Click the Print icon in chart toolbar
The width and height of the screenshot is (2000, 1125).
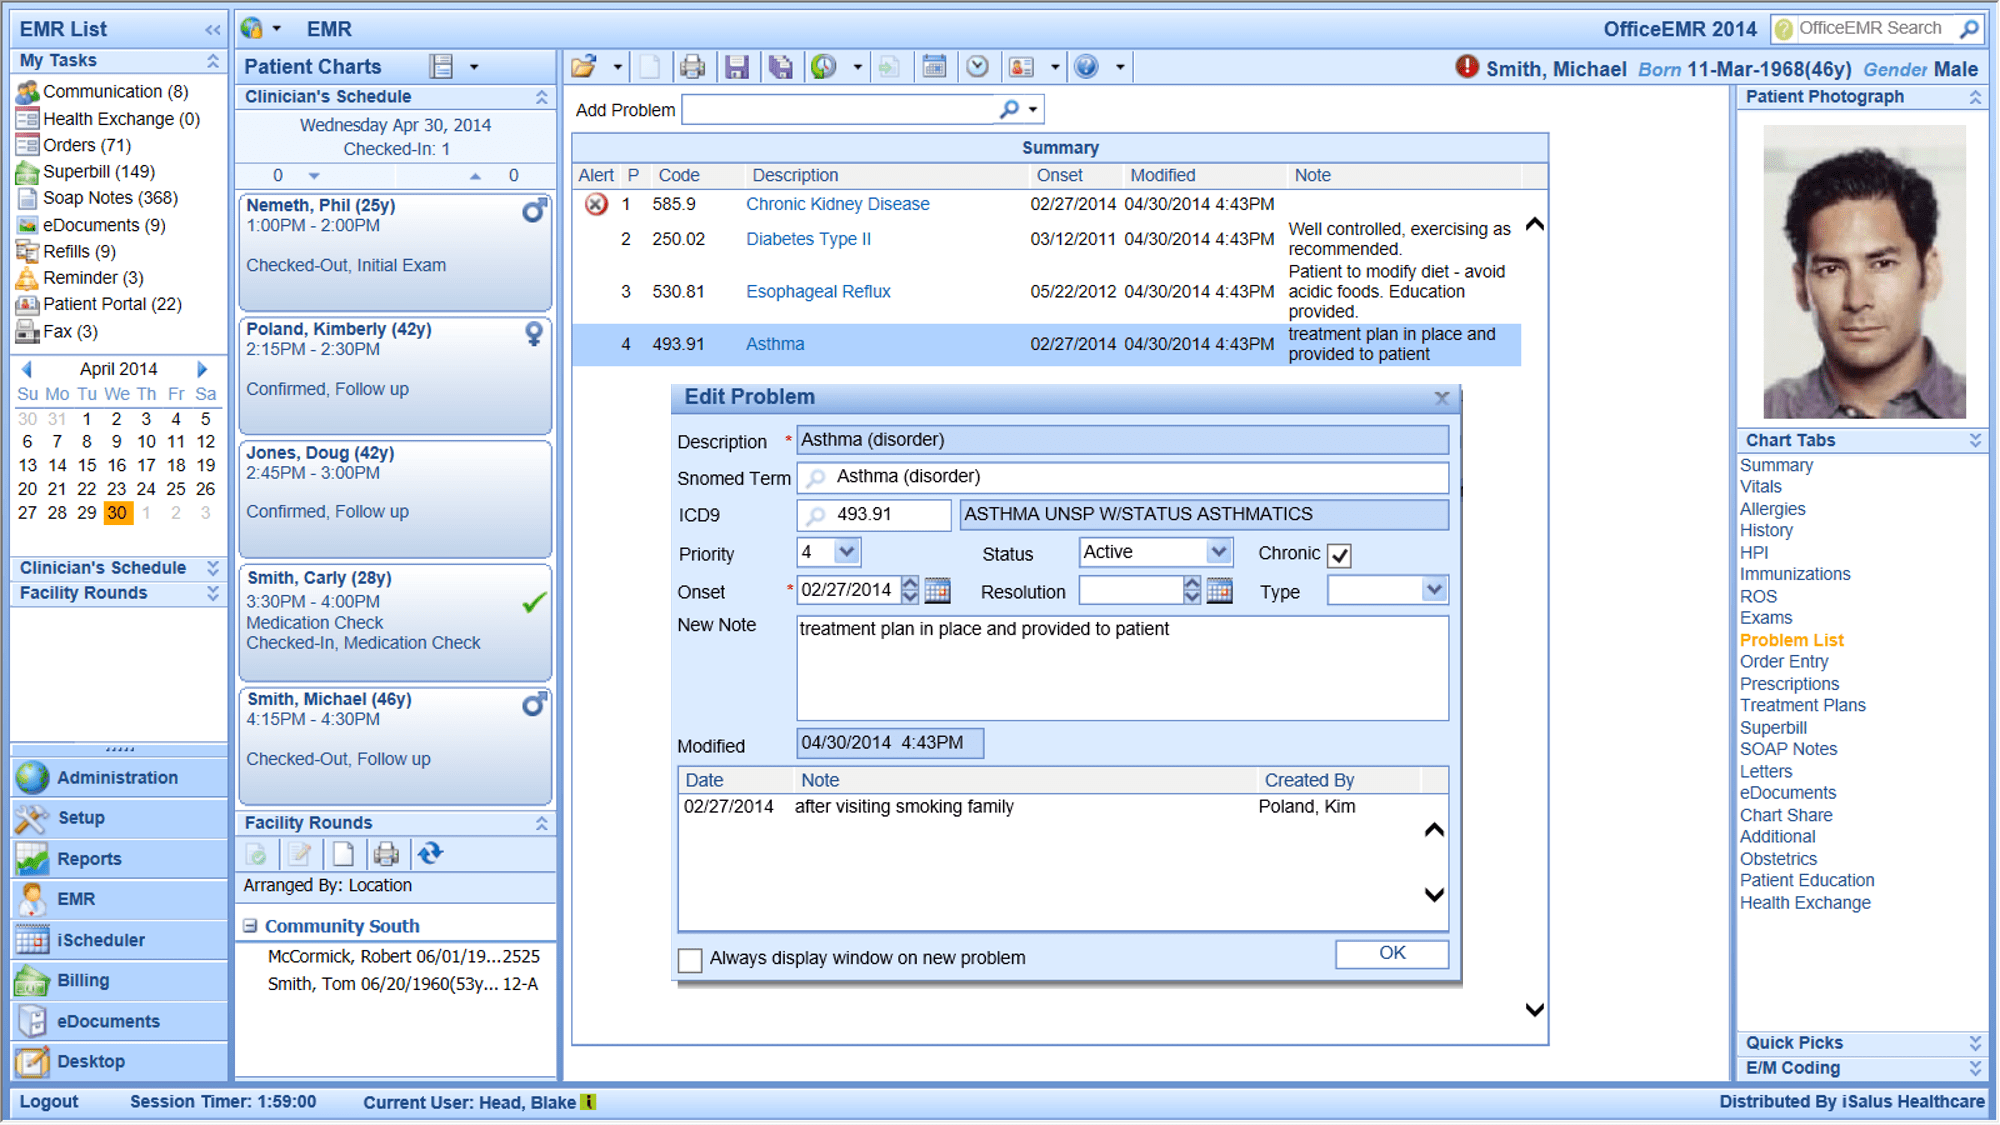tap(692, 67)
